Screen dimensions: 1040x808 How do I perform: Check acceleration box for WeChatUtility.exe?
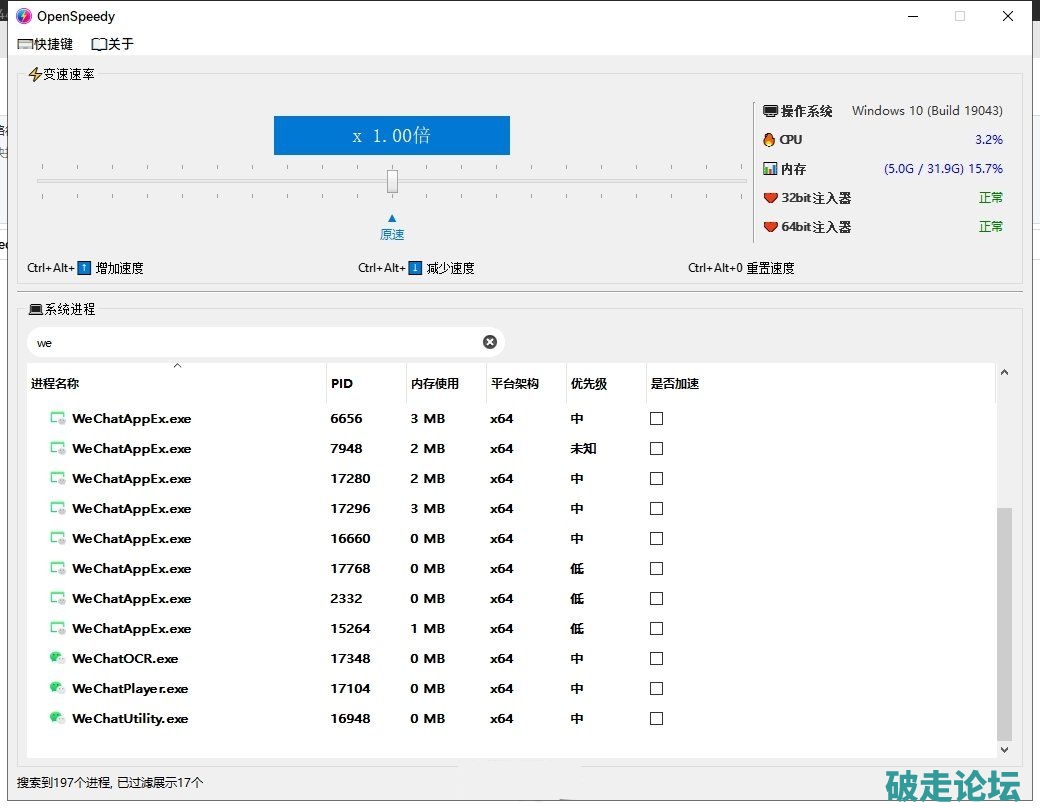[656, 718]
